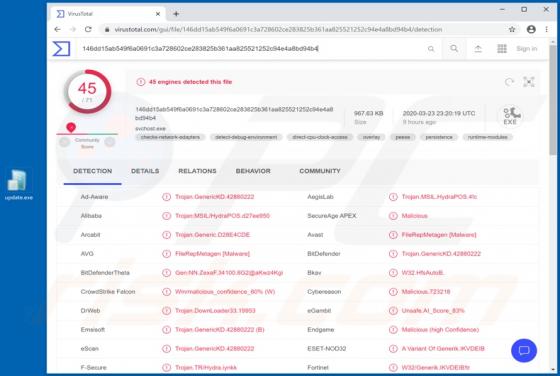This screenshot has width=560, height=376.
Task: Reload the page in Chrome
Action: tap(88, 29)
